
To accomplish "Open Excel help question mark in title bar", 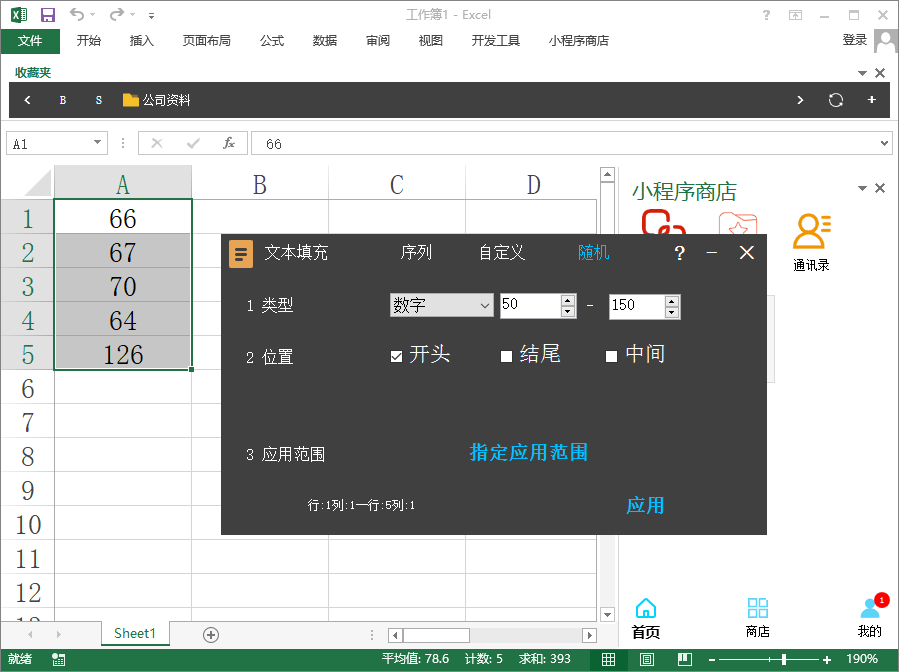I will tap(766, 15).
